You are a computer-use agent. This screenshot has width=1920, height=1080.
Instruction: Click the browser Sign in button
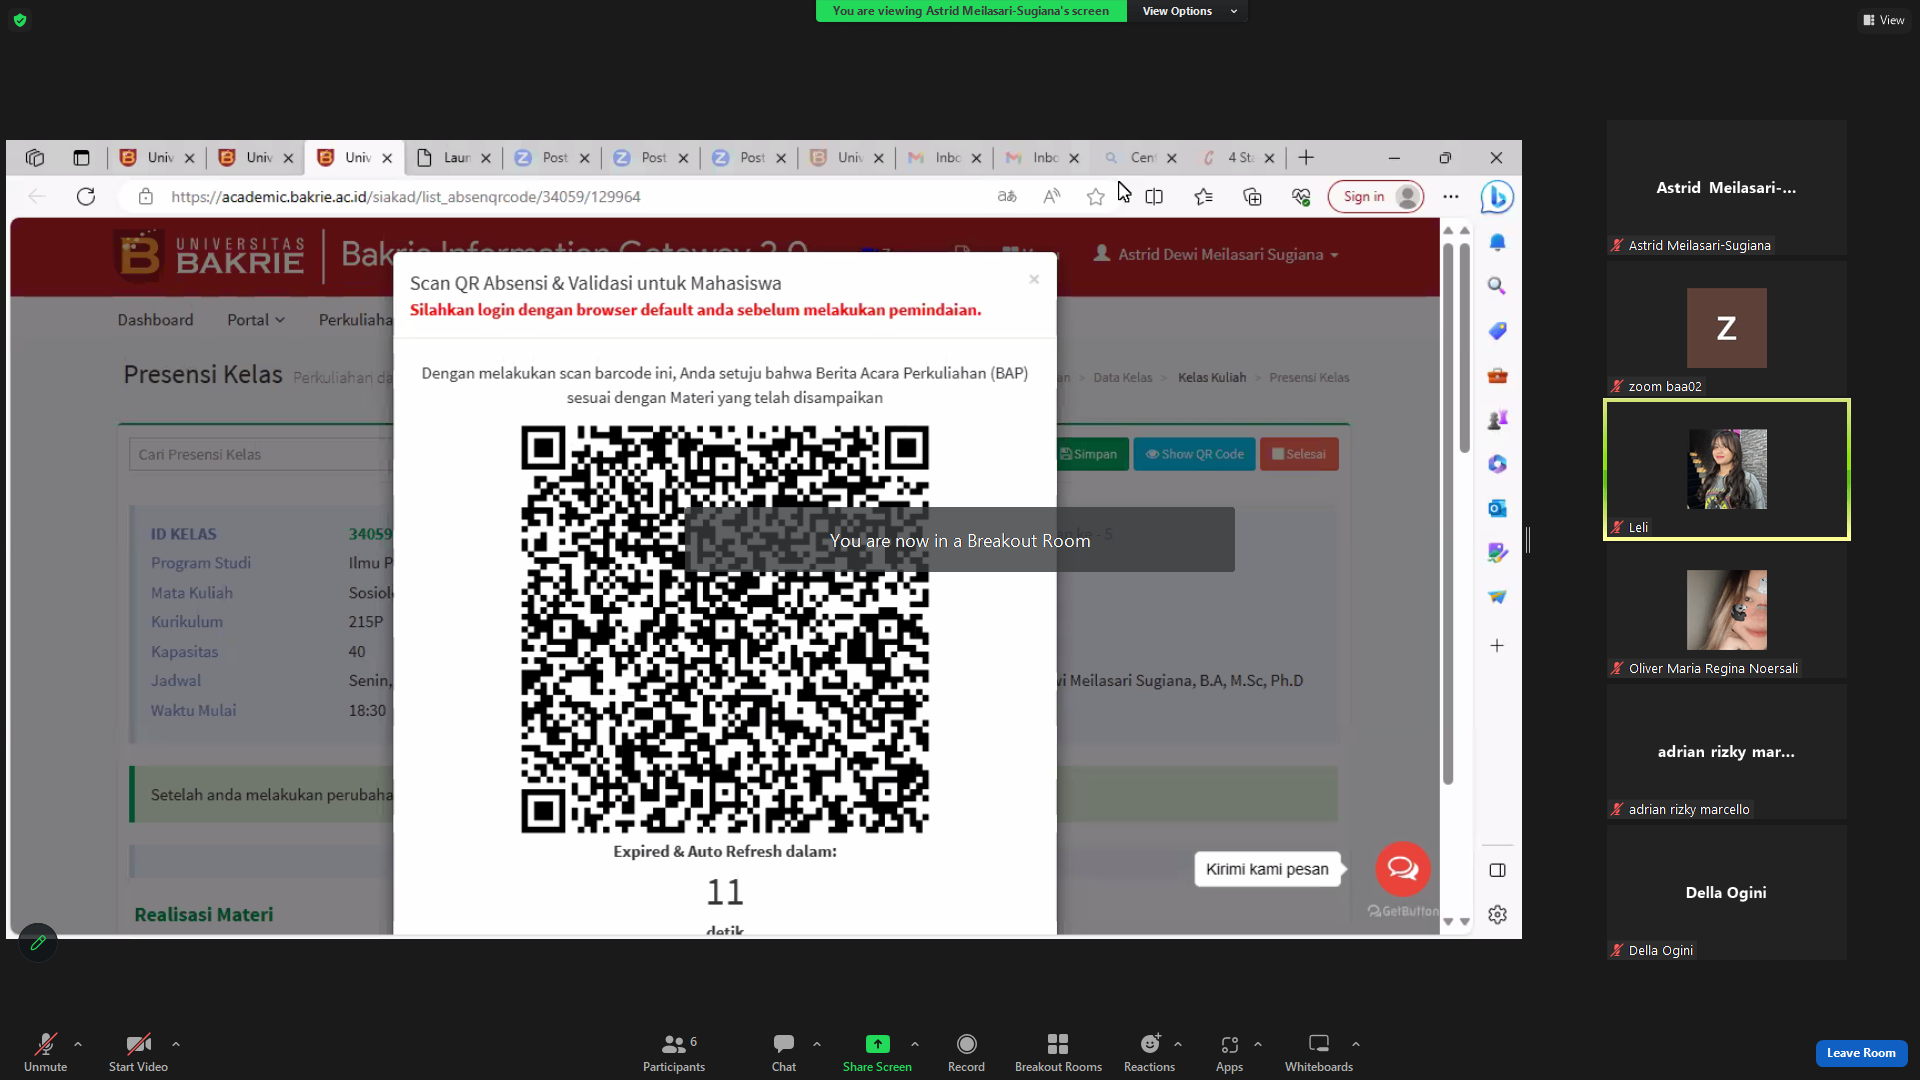pos(1377,197)
